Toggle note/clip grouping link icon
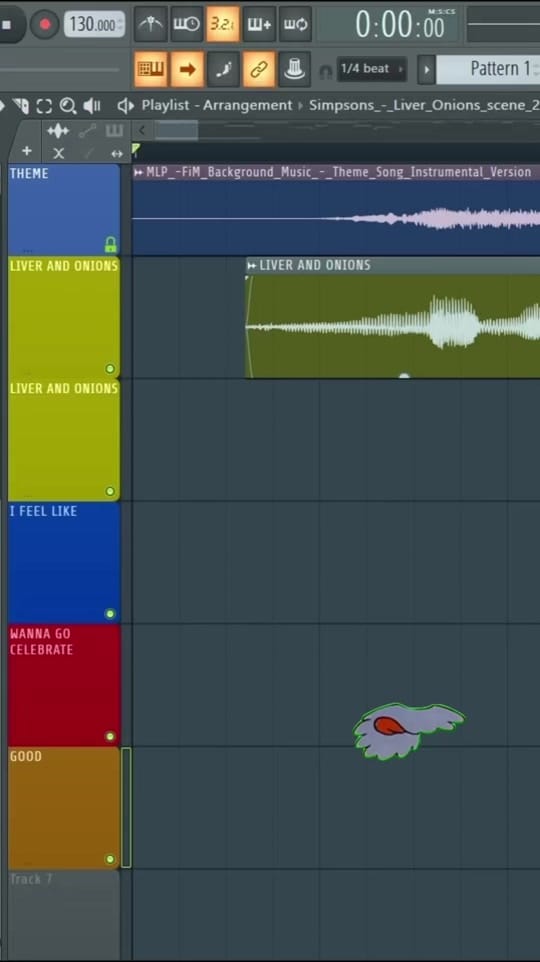The width and height of the screenshot is (540, 962). pyautogui.click(x=259, y=69)
